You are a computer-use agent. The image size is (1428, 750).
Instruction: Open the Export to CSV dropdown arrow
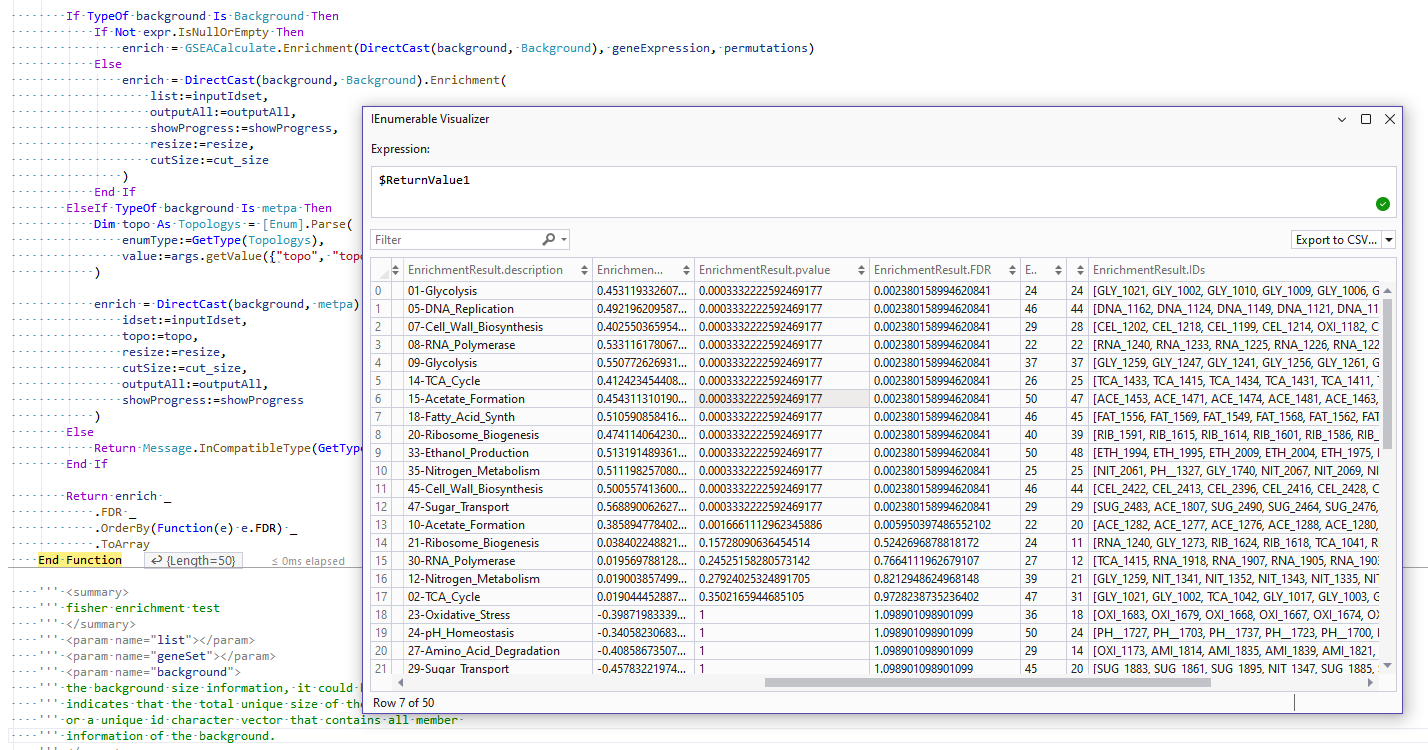pos(1389,240)
